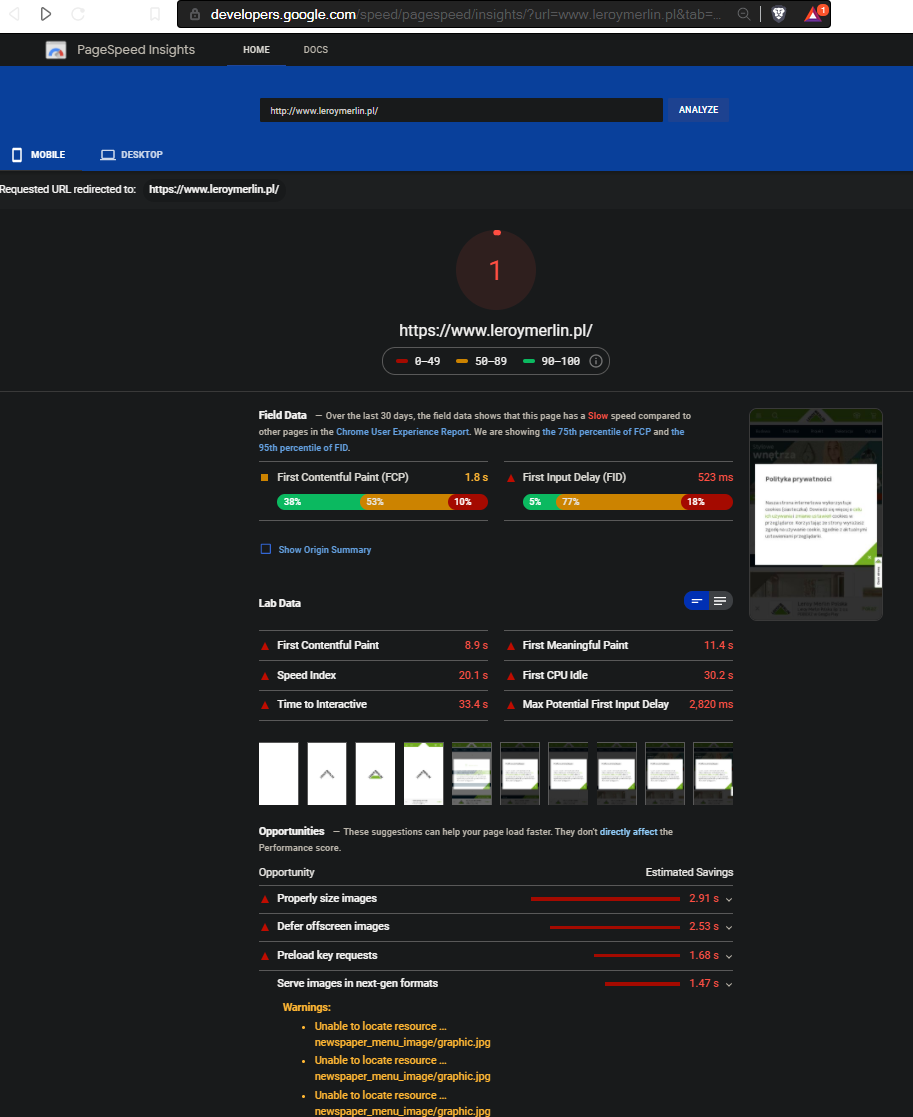Click the Brave Shields lion icon
The image size is (913, 1117).
[779, 14]
